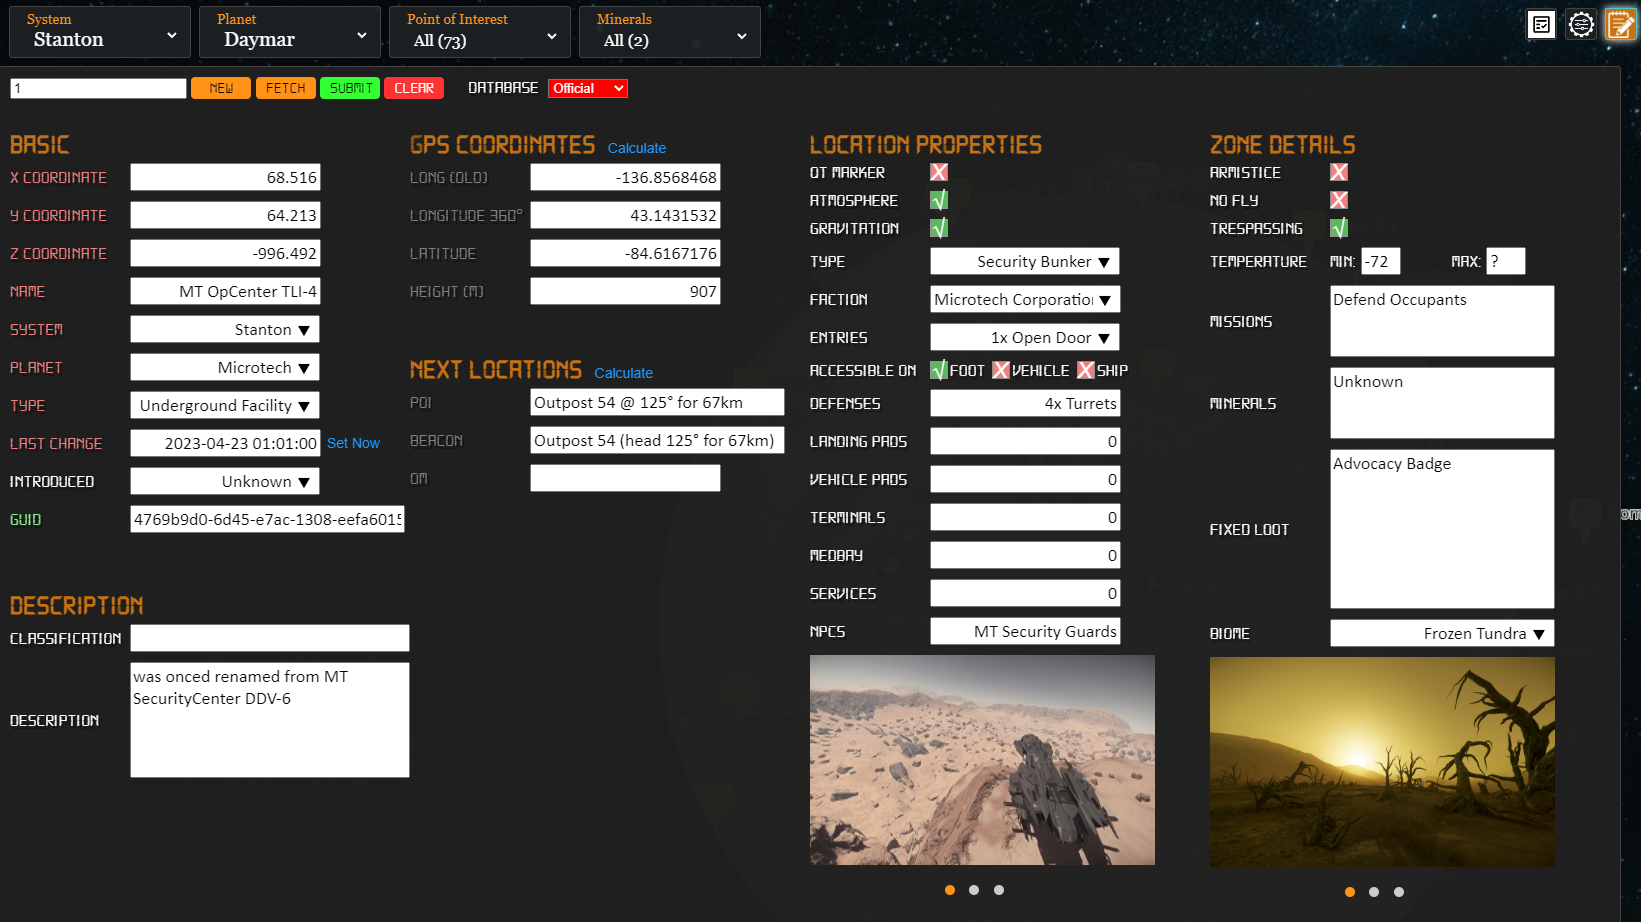
Task: Open the Minerals All (2) dropdown
Action: tap(670, 32)
